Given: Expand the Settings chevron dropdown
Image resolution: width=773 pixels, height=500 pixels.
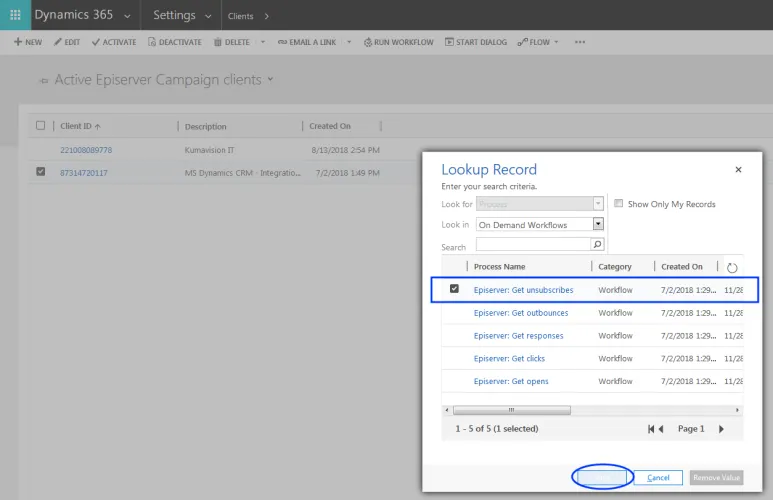Looking at the screenshot, I should (208, 16).
